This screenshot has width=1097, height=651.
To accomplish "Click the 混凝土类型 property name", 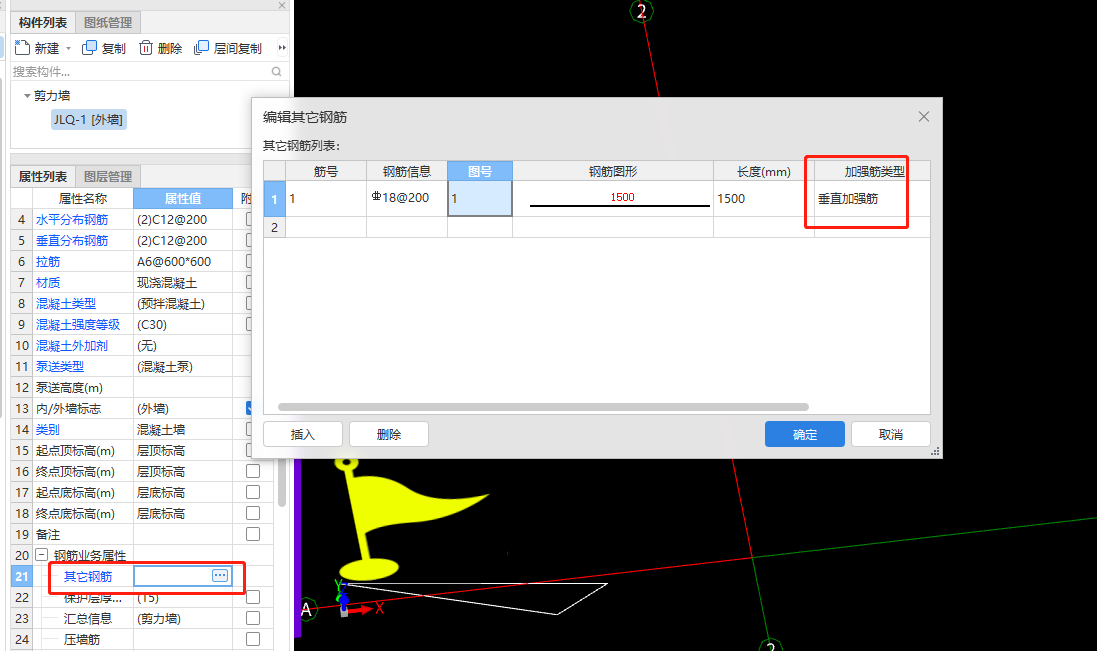I will point(66,303).
